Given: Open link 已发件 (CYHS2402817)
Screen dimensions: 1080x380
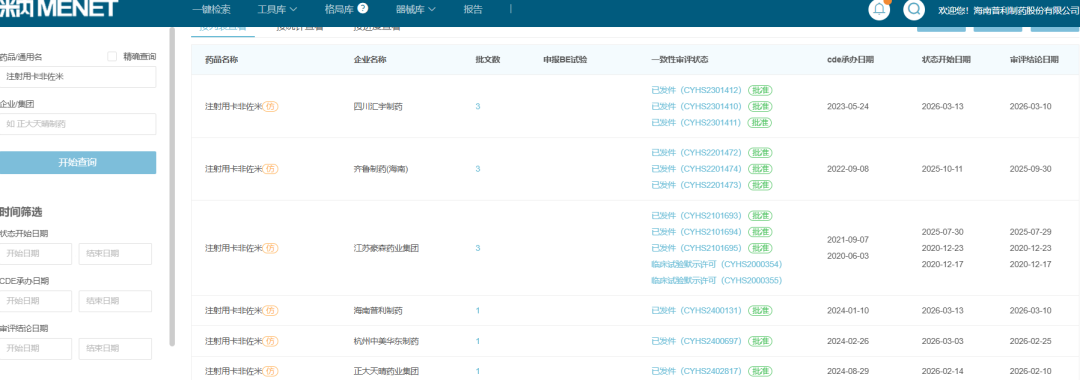Looking at the screenshot, I should tap(696, 371).
